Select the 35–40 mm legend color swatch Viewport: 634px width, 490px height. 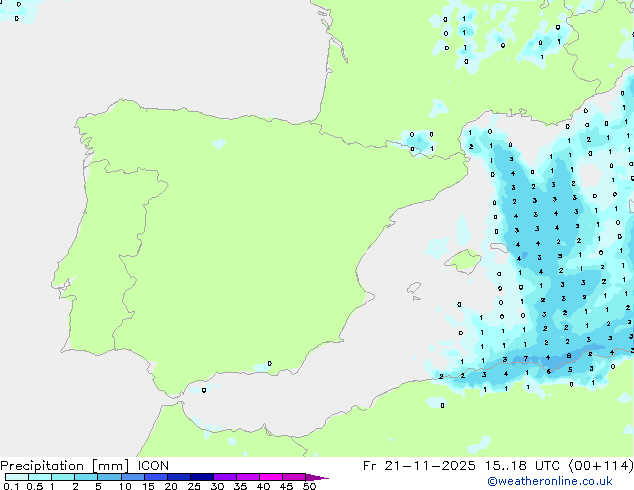(x=247, y=477)
